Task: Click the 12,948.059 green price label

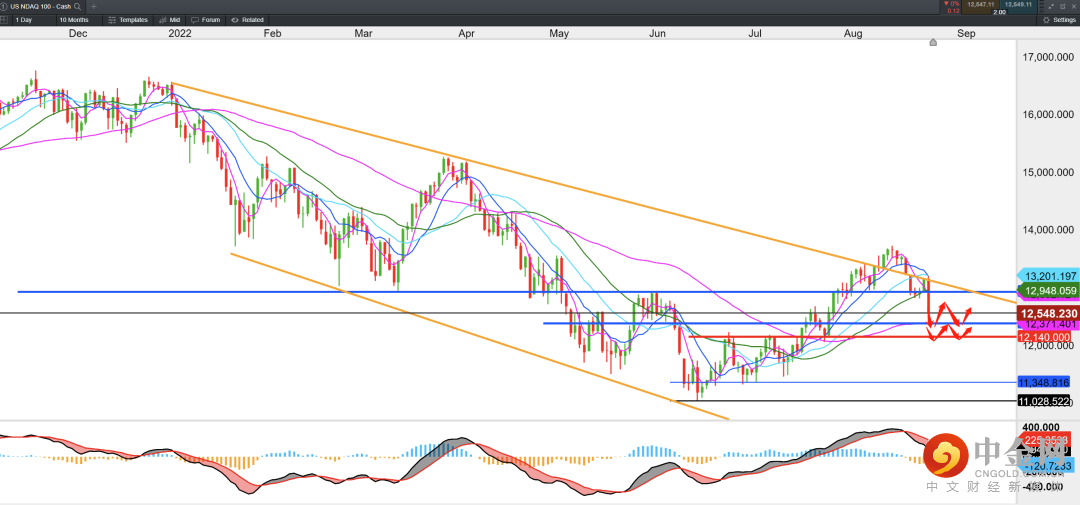Action: pos(1048,291)
